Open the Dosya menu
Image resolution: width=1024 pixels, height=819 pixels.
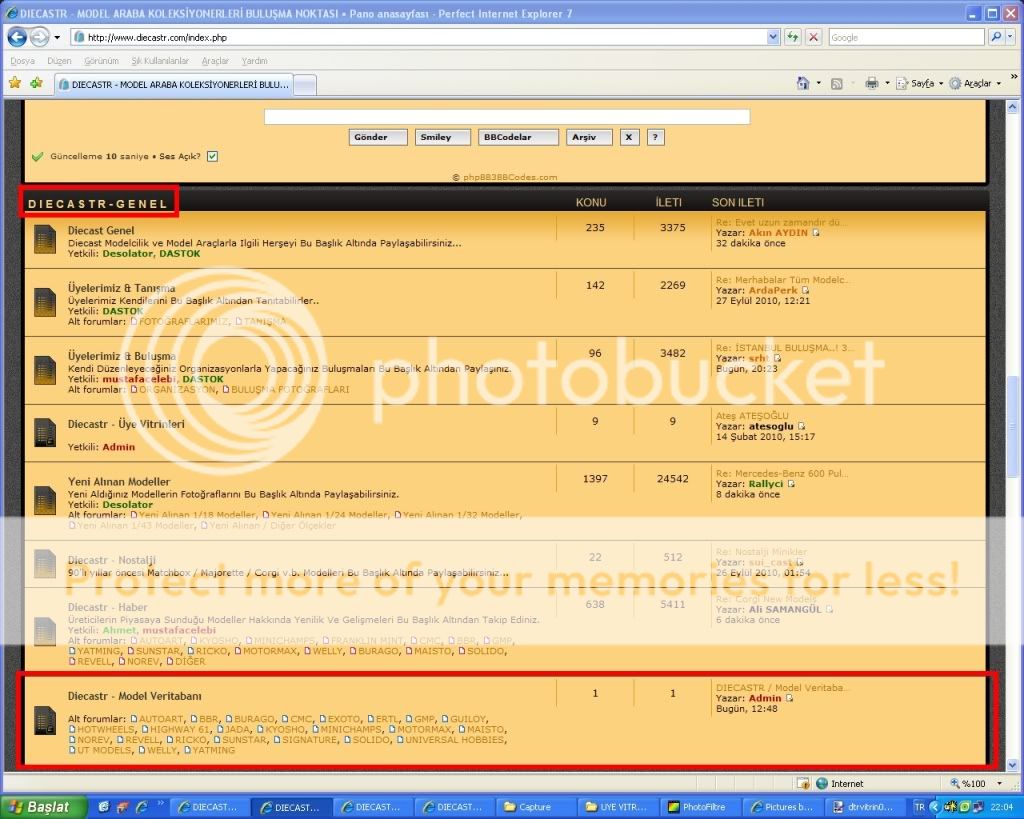(22, 61)
